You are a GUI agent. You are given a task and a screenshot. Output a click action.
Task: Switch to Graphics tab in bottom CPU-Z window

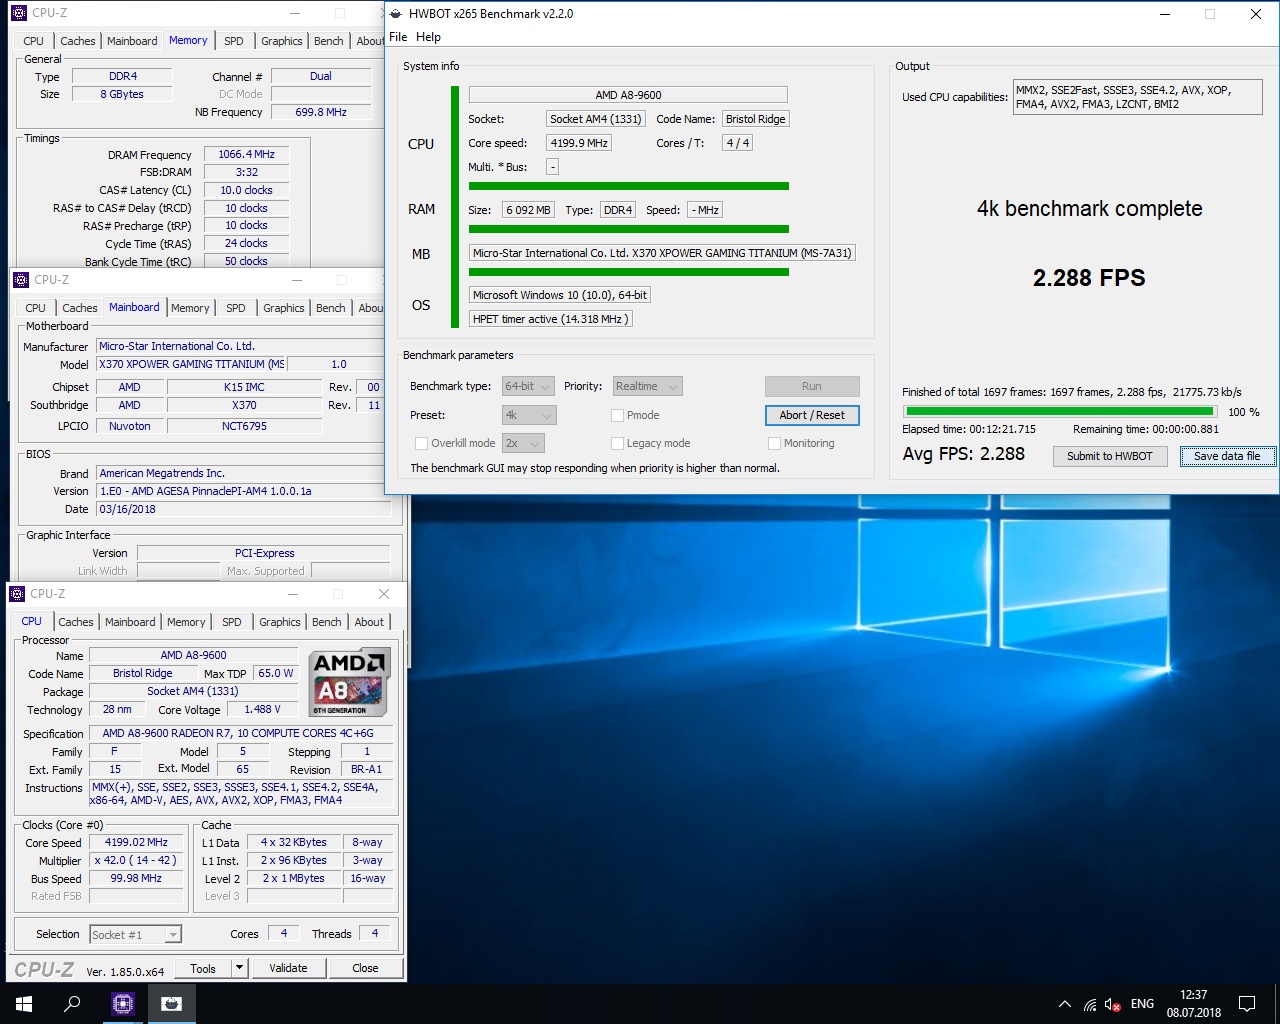[x=280, y=622]
